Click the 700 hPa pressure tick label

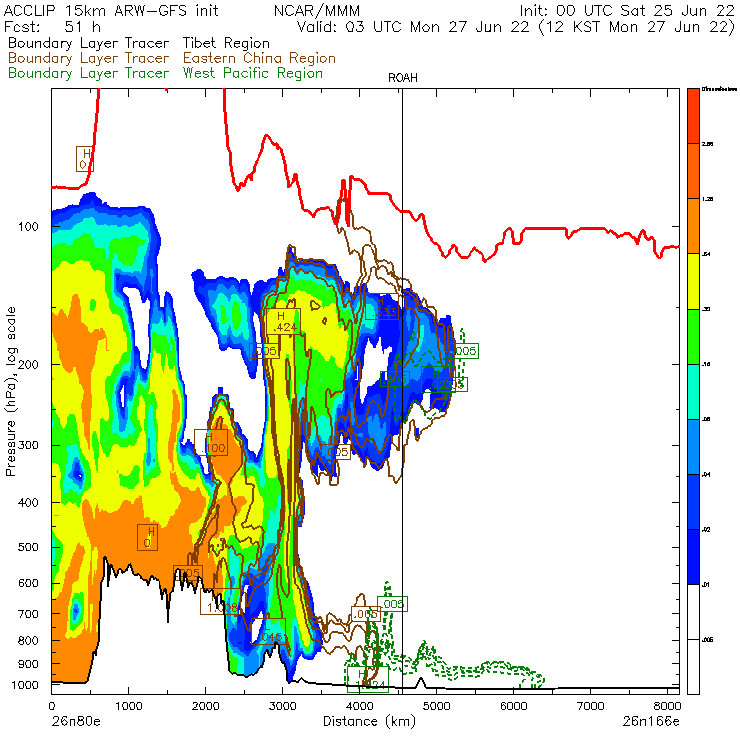click(28, 614)
